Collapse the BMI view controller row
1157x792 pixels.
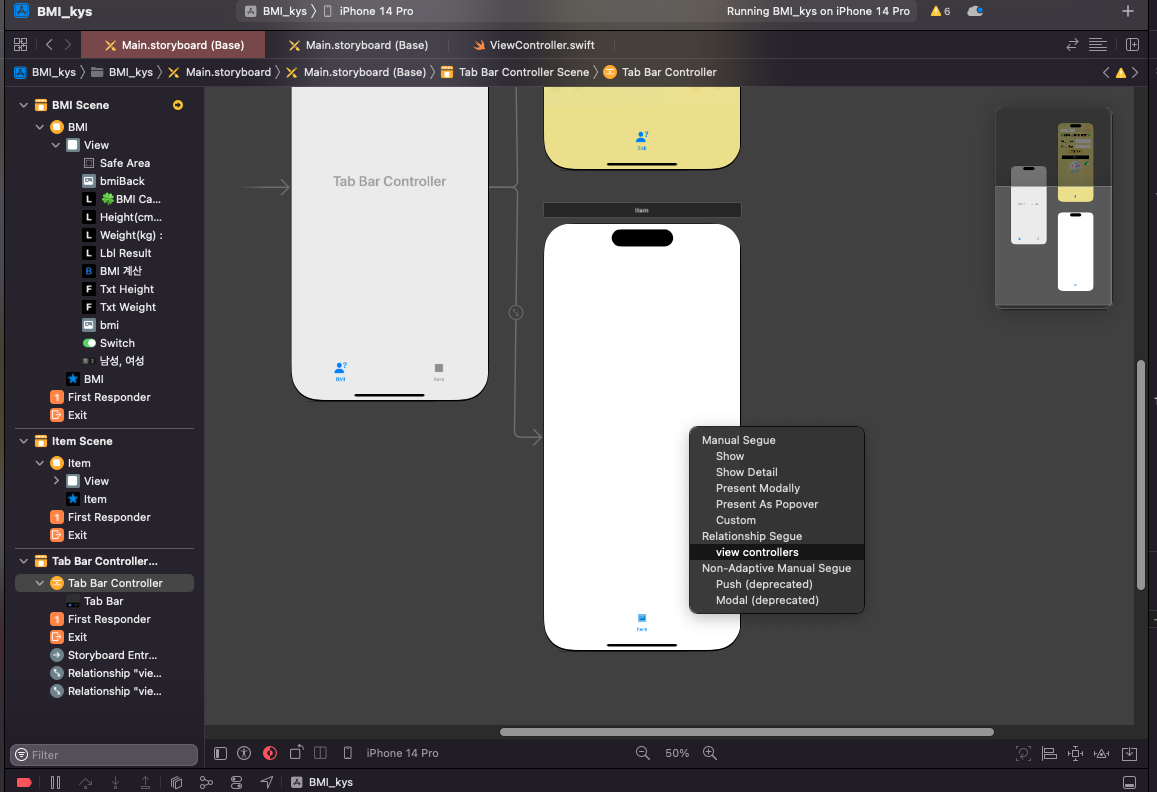[40, 127]
